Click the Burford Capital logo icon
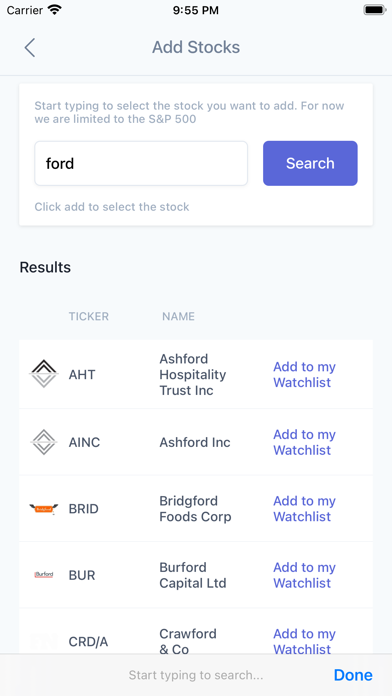The image size is (392, 696). pyautogui.click(x=44, y=575)
